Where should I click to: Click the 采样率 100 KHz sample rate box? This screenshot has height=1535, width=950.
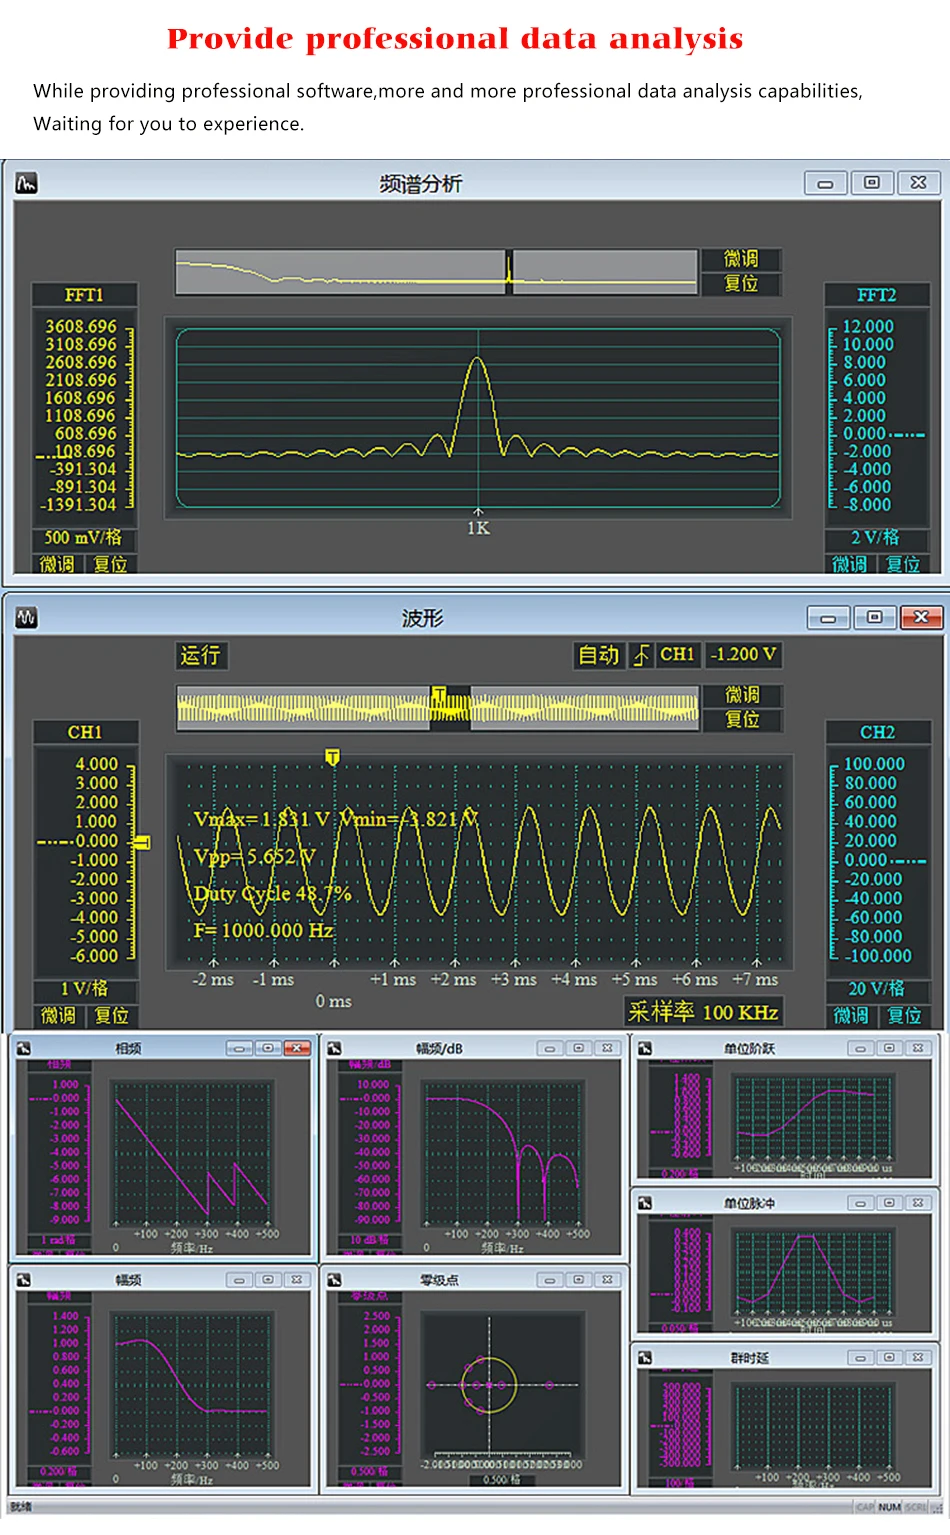[x=703, y=1012]
